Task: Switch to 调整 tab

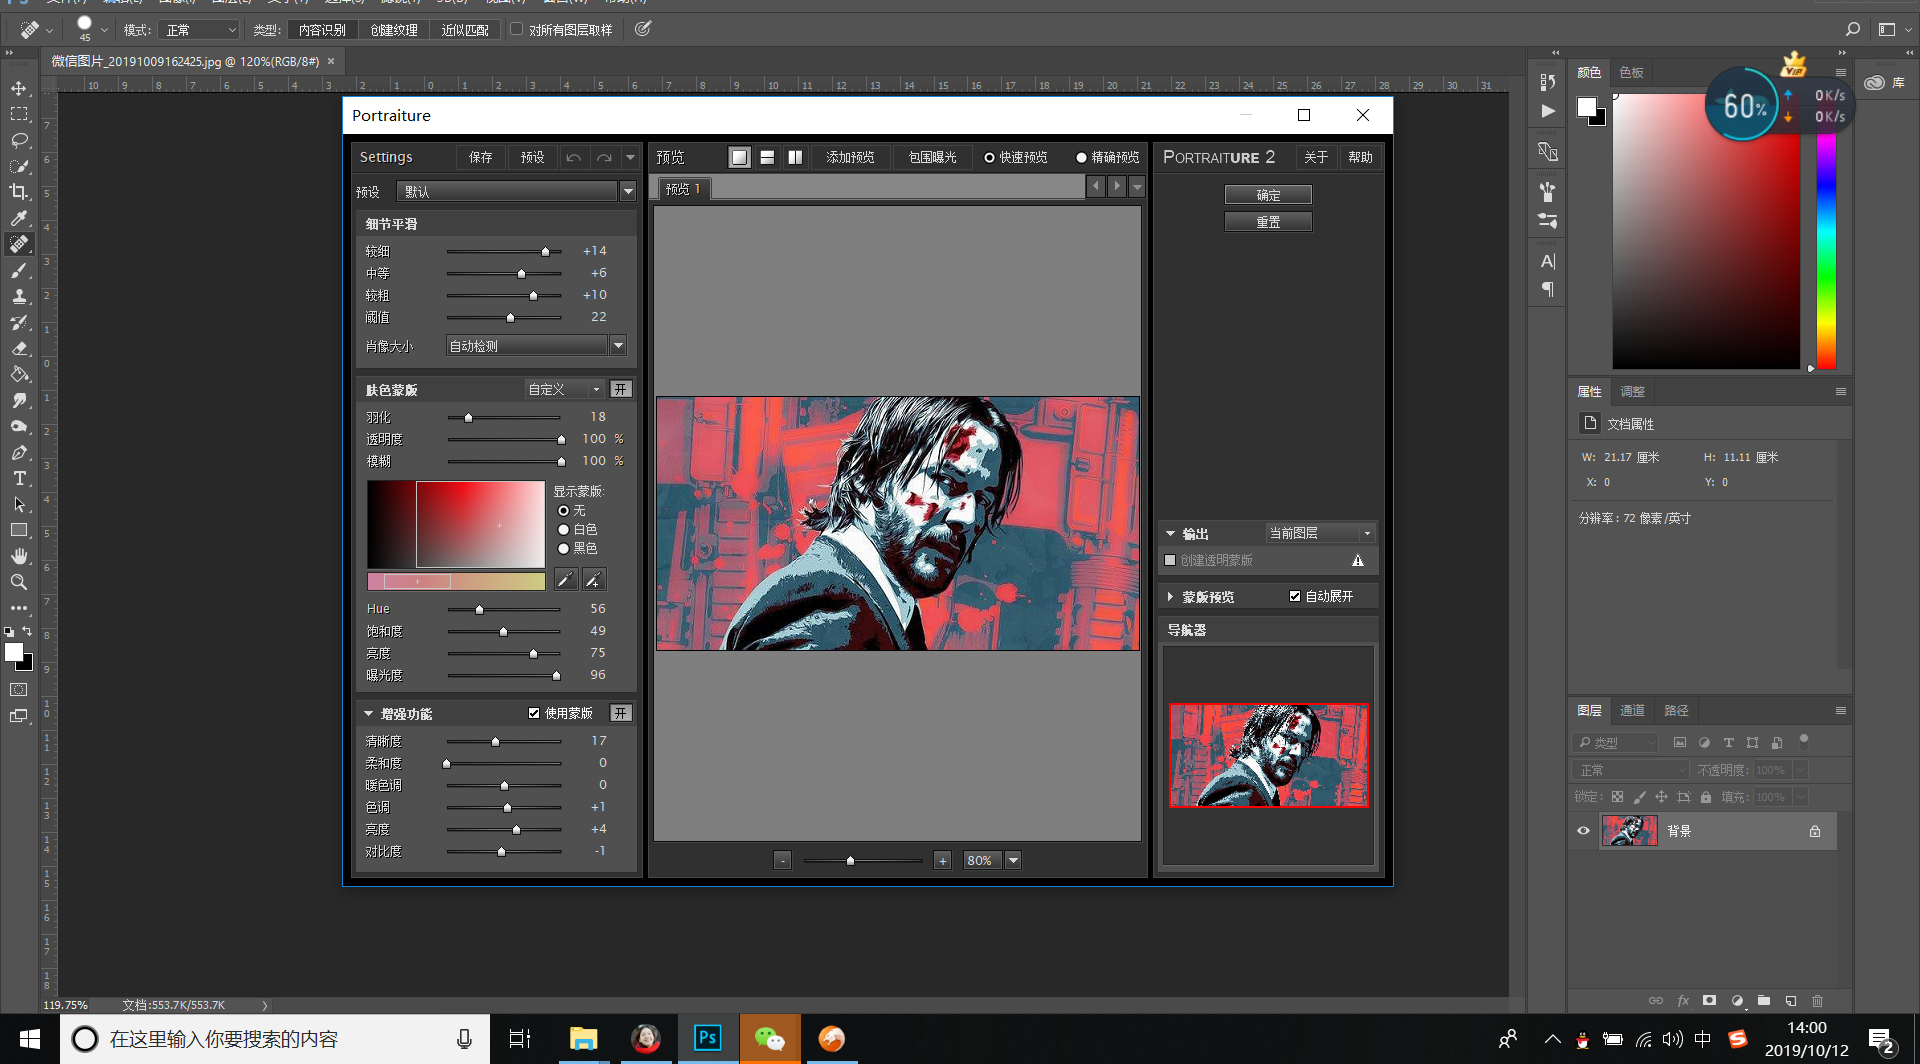Action: tap(1632, 391)
